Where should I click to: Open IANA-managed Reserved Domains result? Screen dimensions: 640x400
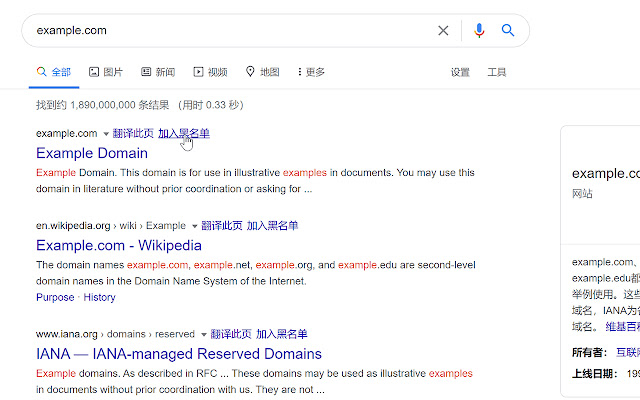coord(179,354)
